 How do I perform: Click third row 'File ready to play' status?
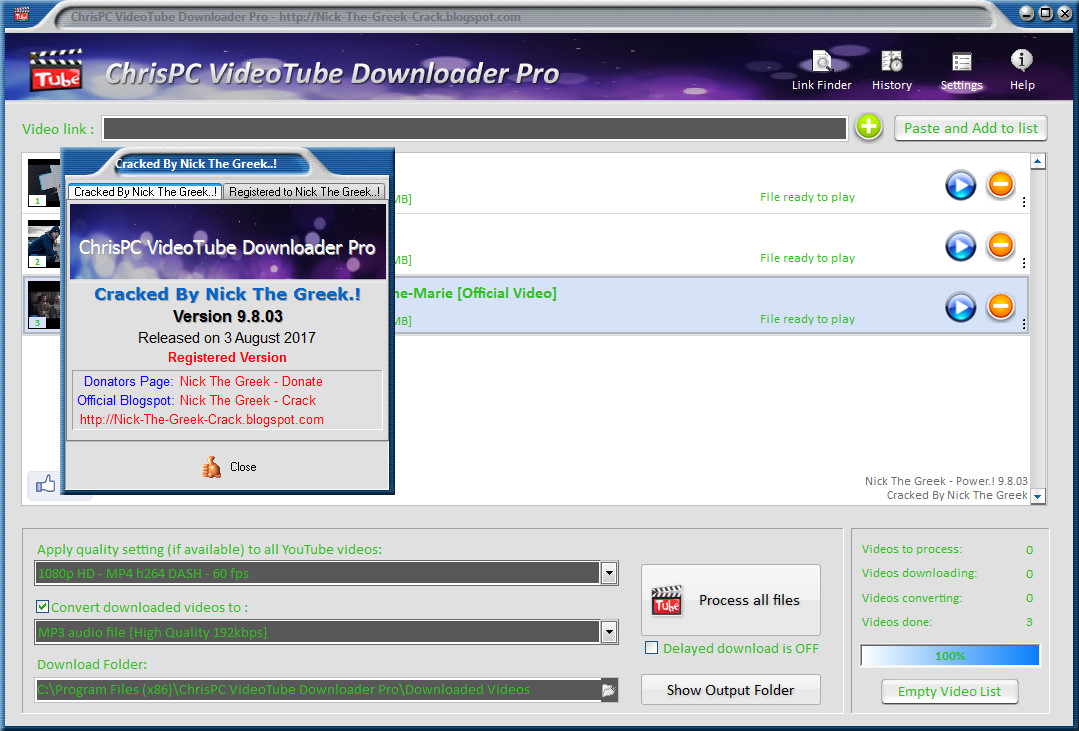(x=807, y=319)
